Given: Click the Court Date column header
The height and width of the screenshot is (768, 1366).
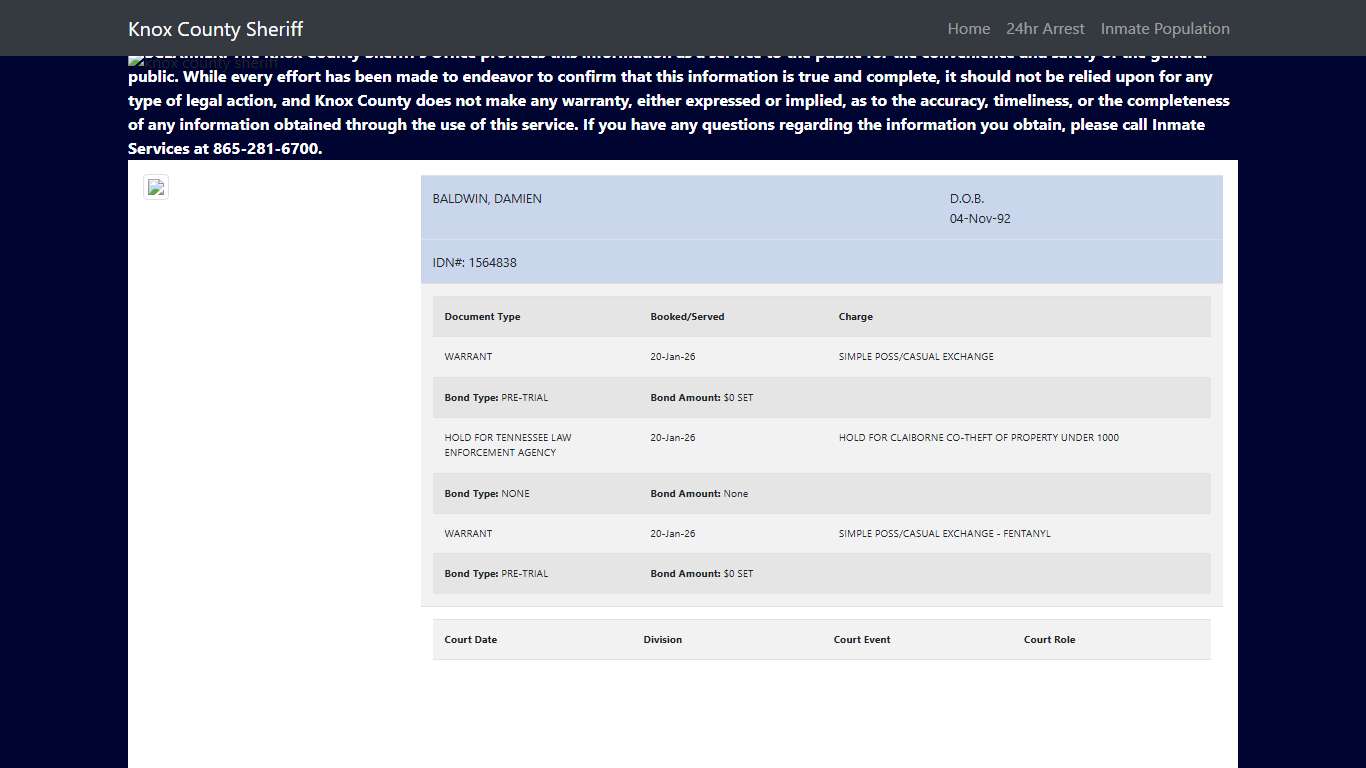Looking at the screenshot, I should pos(470,640).
